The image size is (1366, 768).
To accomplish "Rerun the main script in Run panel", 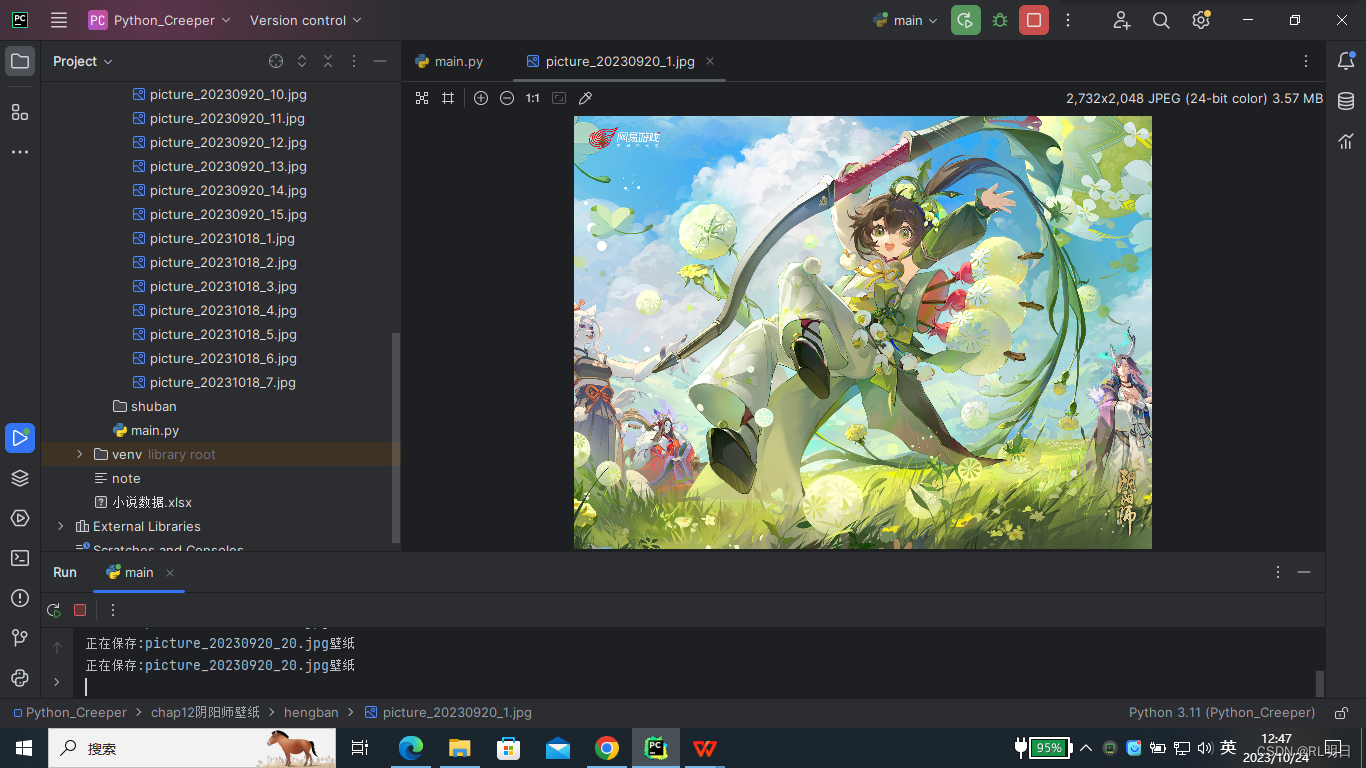I will pos(53,610).
